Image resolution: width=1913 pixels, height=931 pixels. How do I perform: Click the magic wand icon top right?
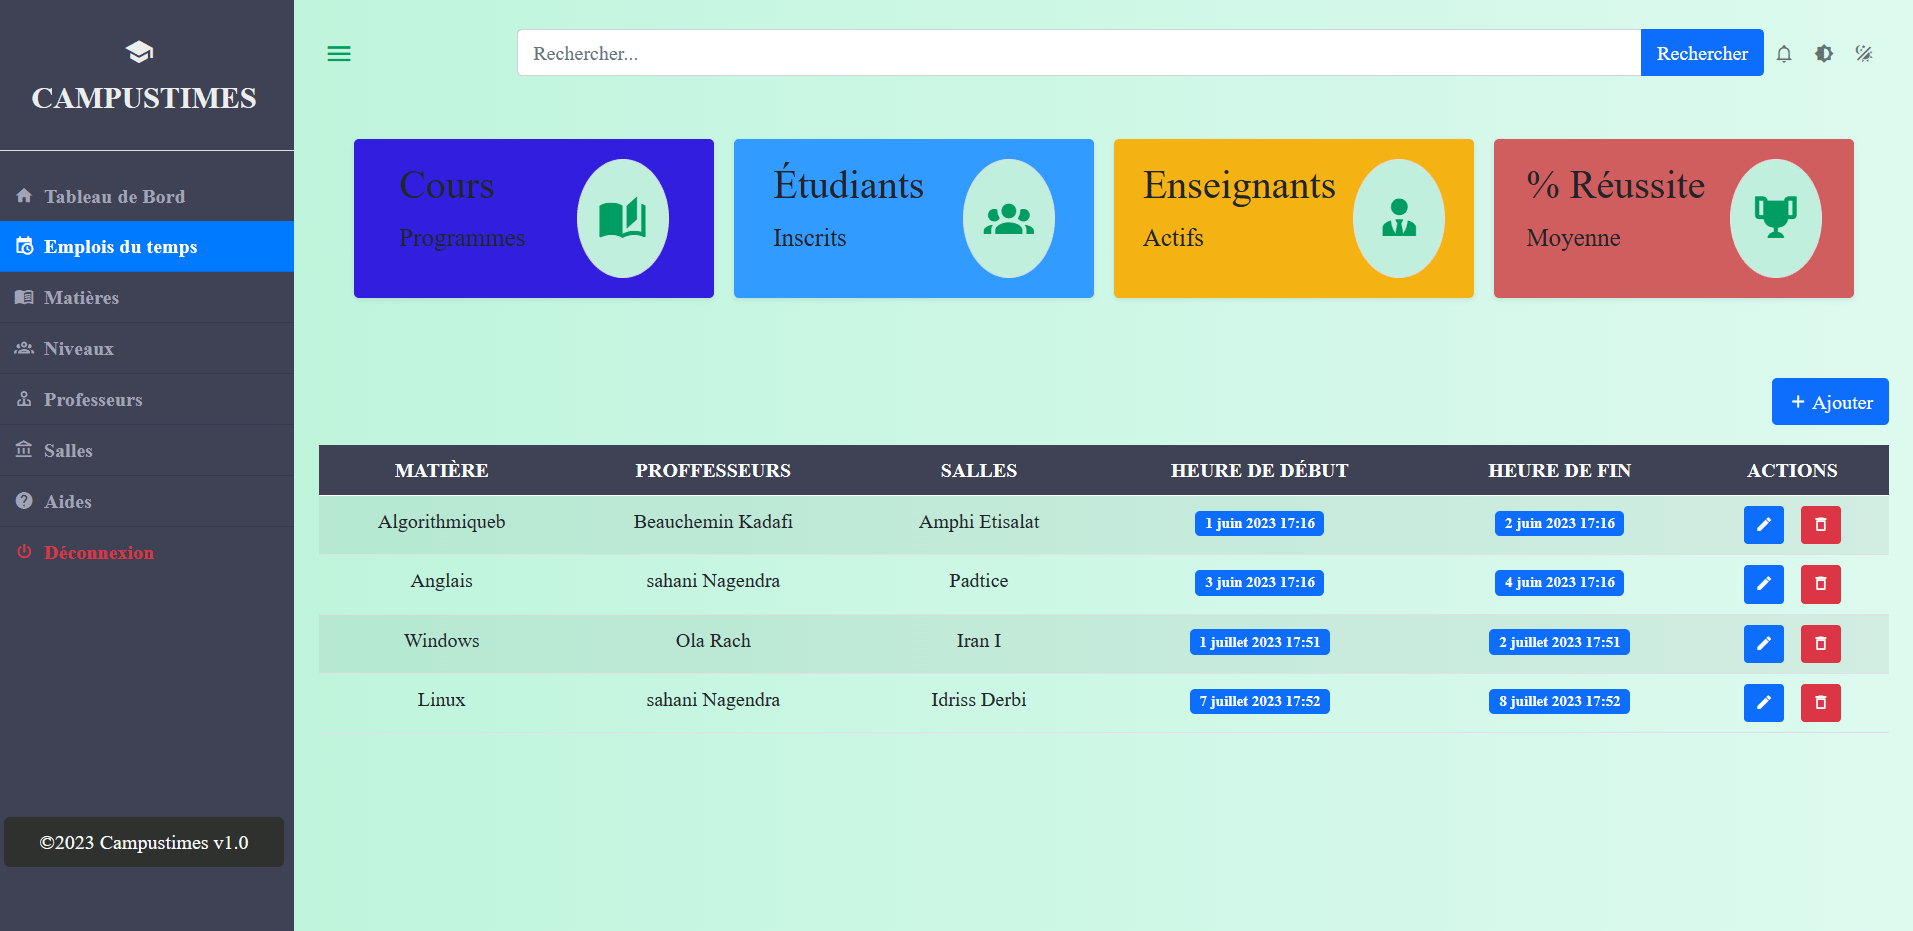point(1864,54)
